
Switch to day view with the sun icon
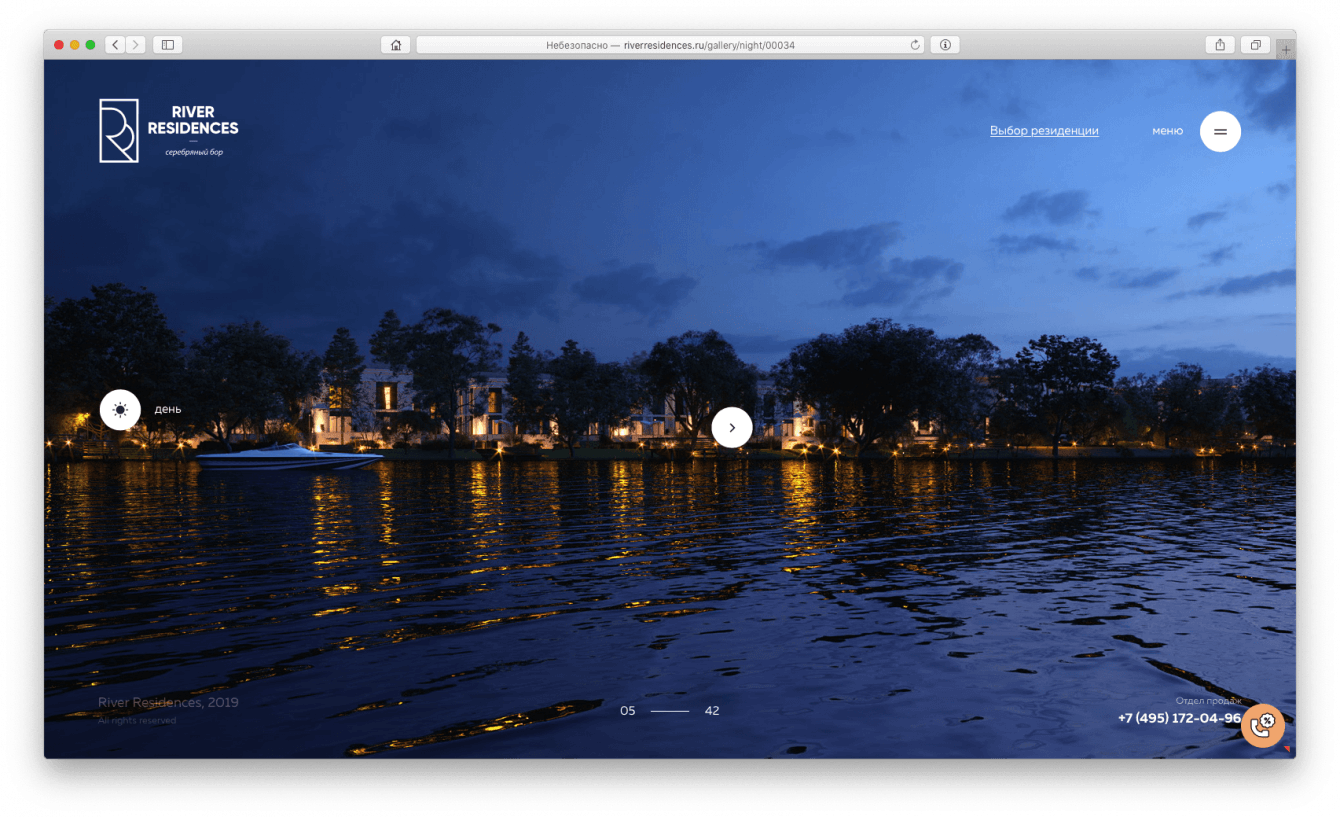point(120,409)
